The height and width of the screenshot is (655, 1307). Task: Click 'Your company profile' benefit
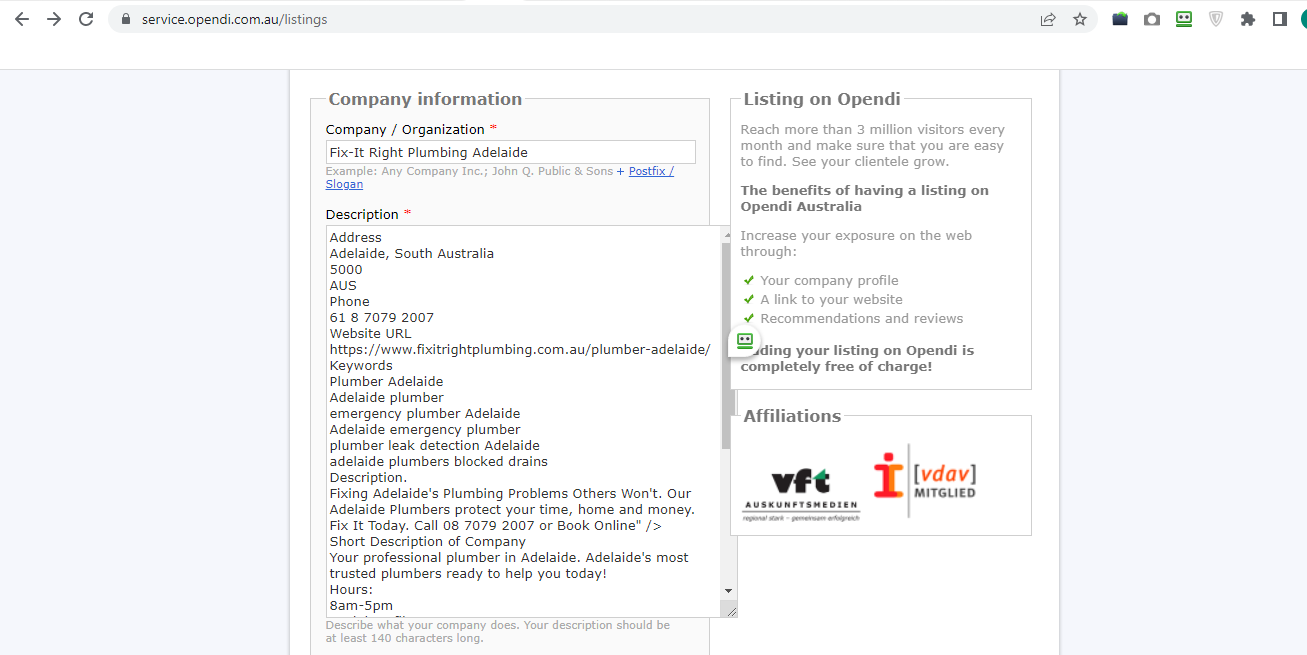coord(829,280)
